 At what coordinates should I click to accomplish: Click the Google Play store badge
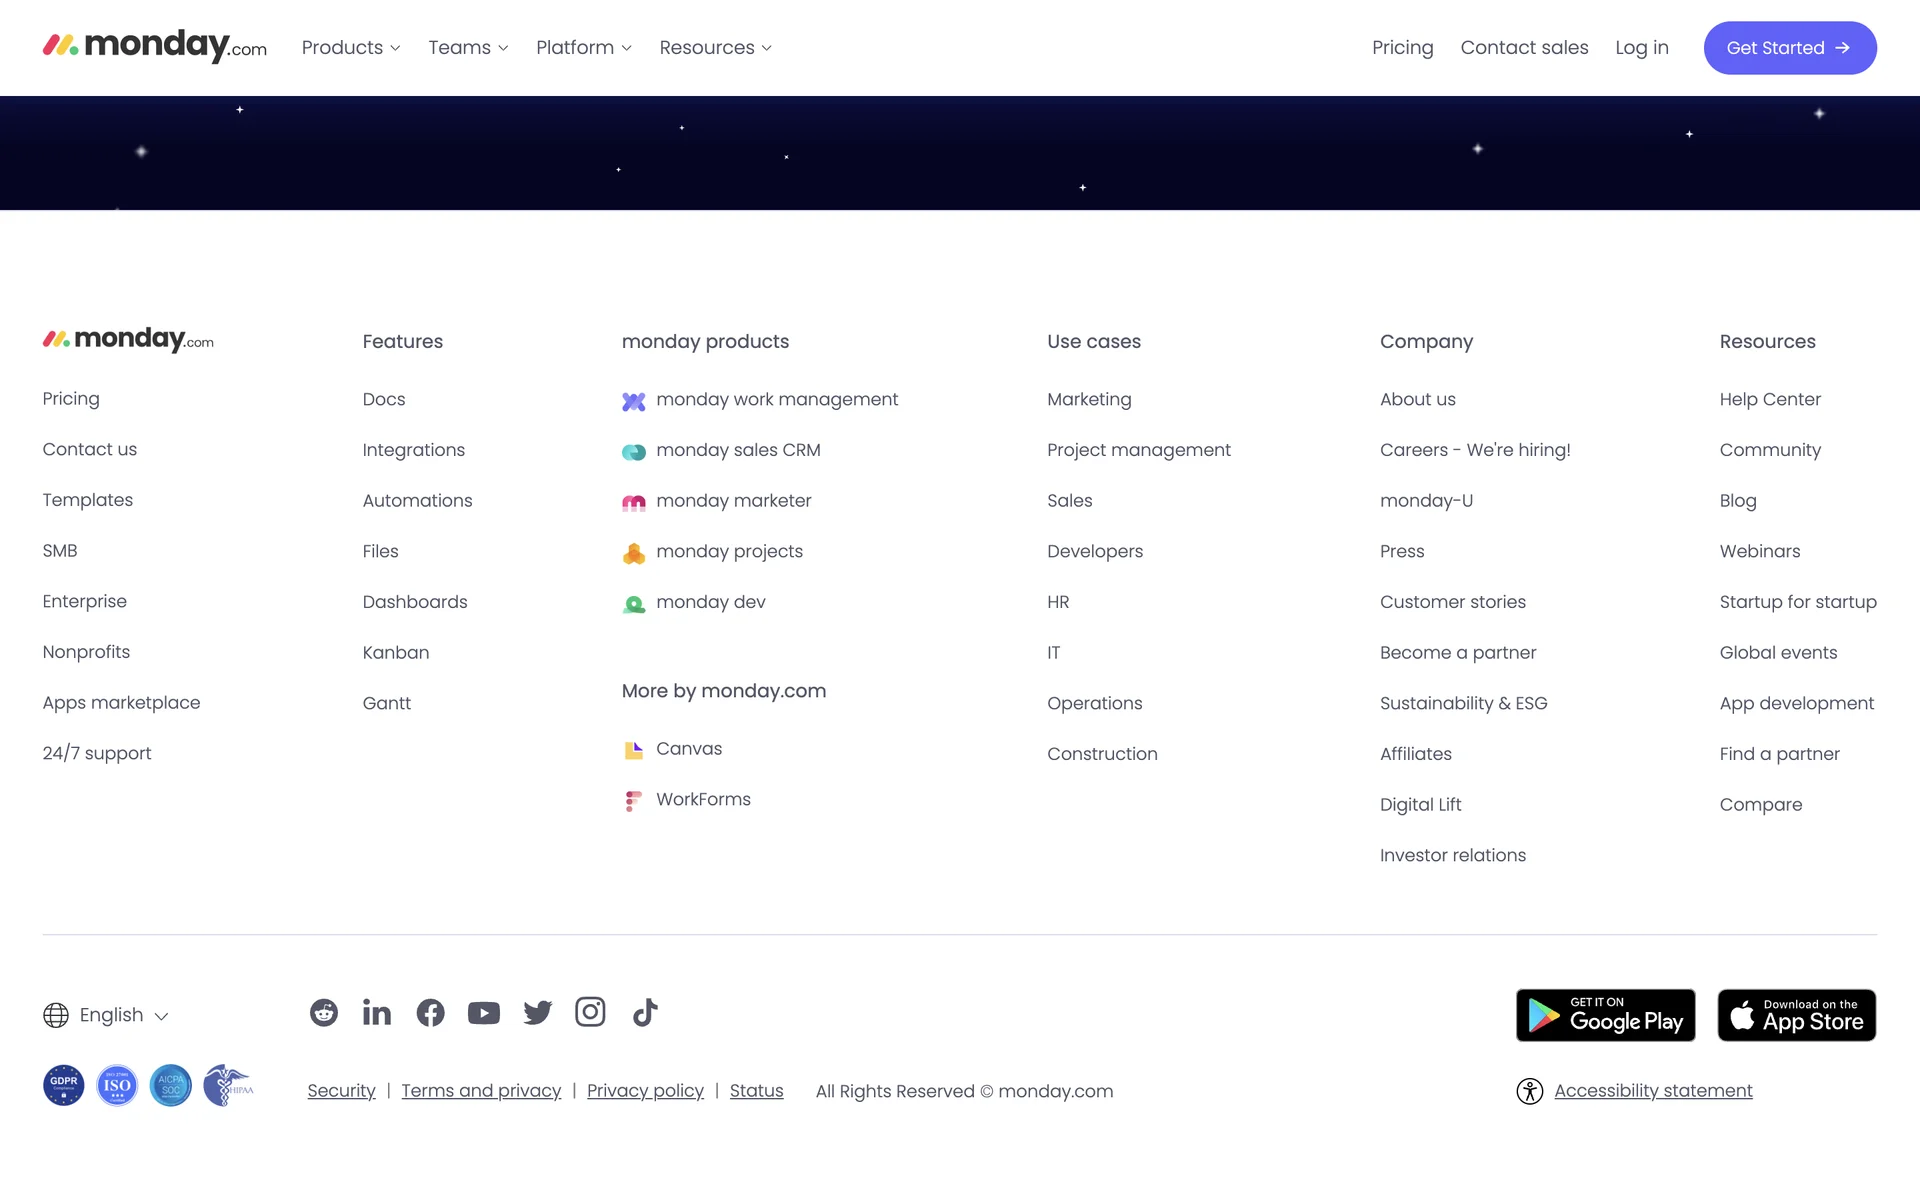pyautogui.click(x=1605, y=1015)
